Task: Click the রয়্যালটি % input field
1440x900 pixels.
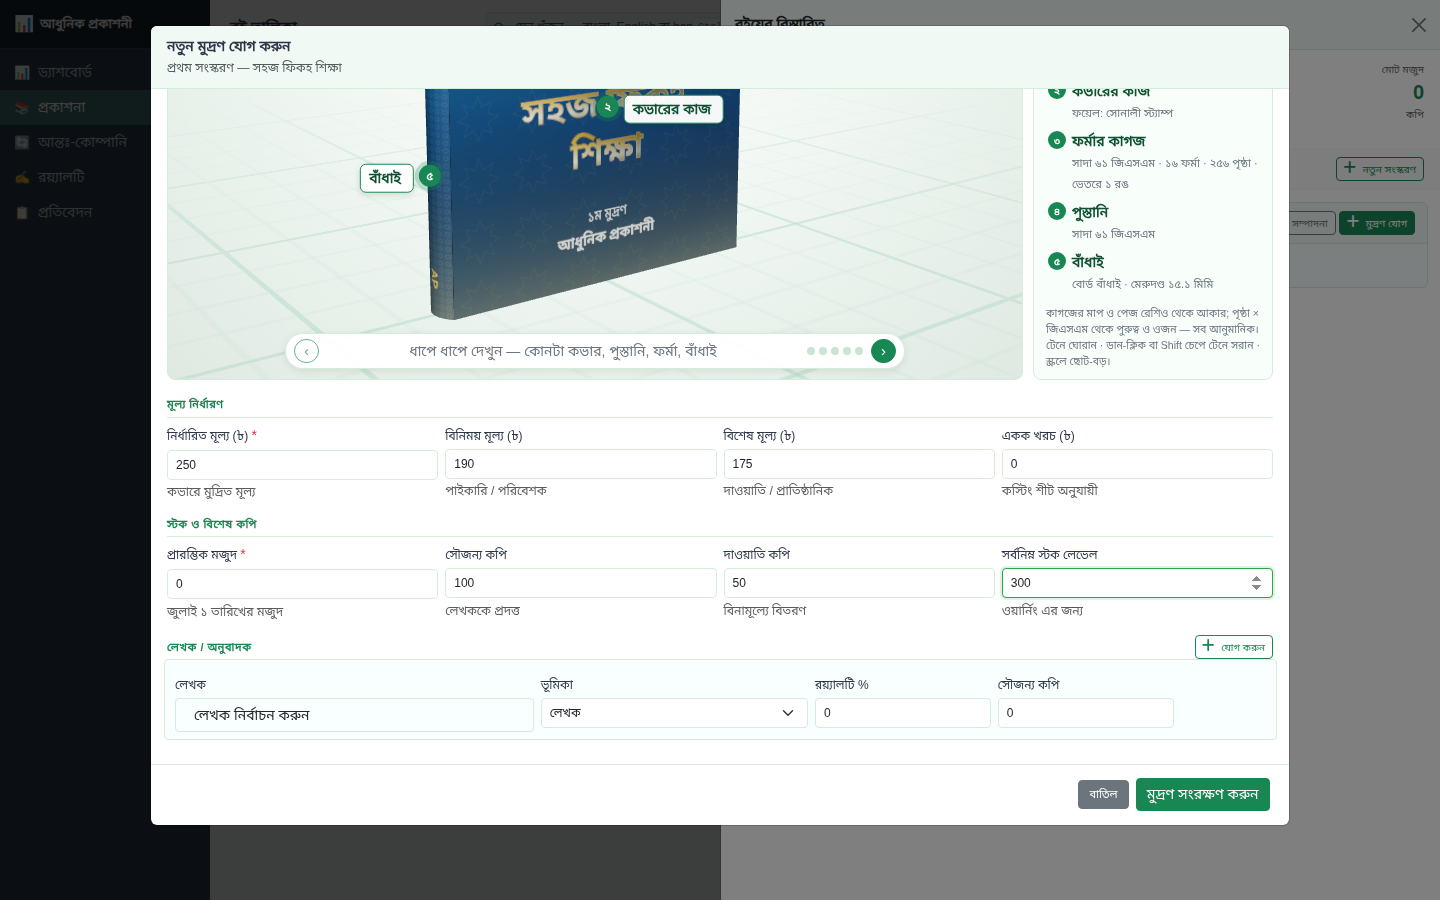Action: click(902, 713)
